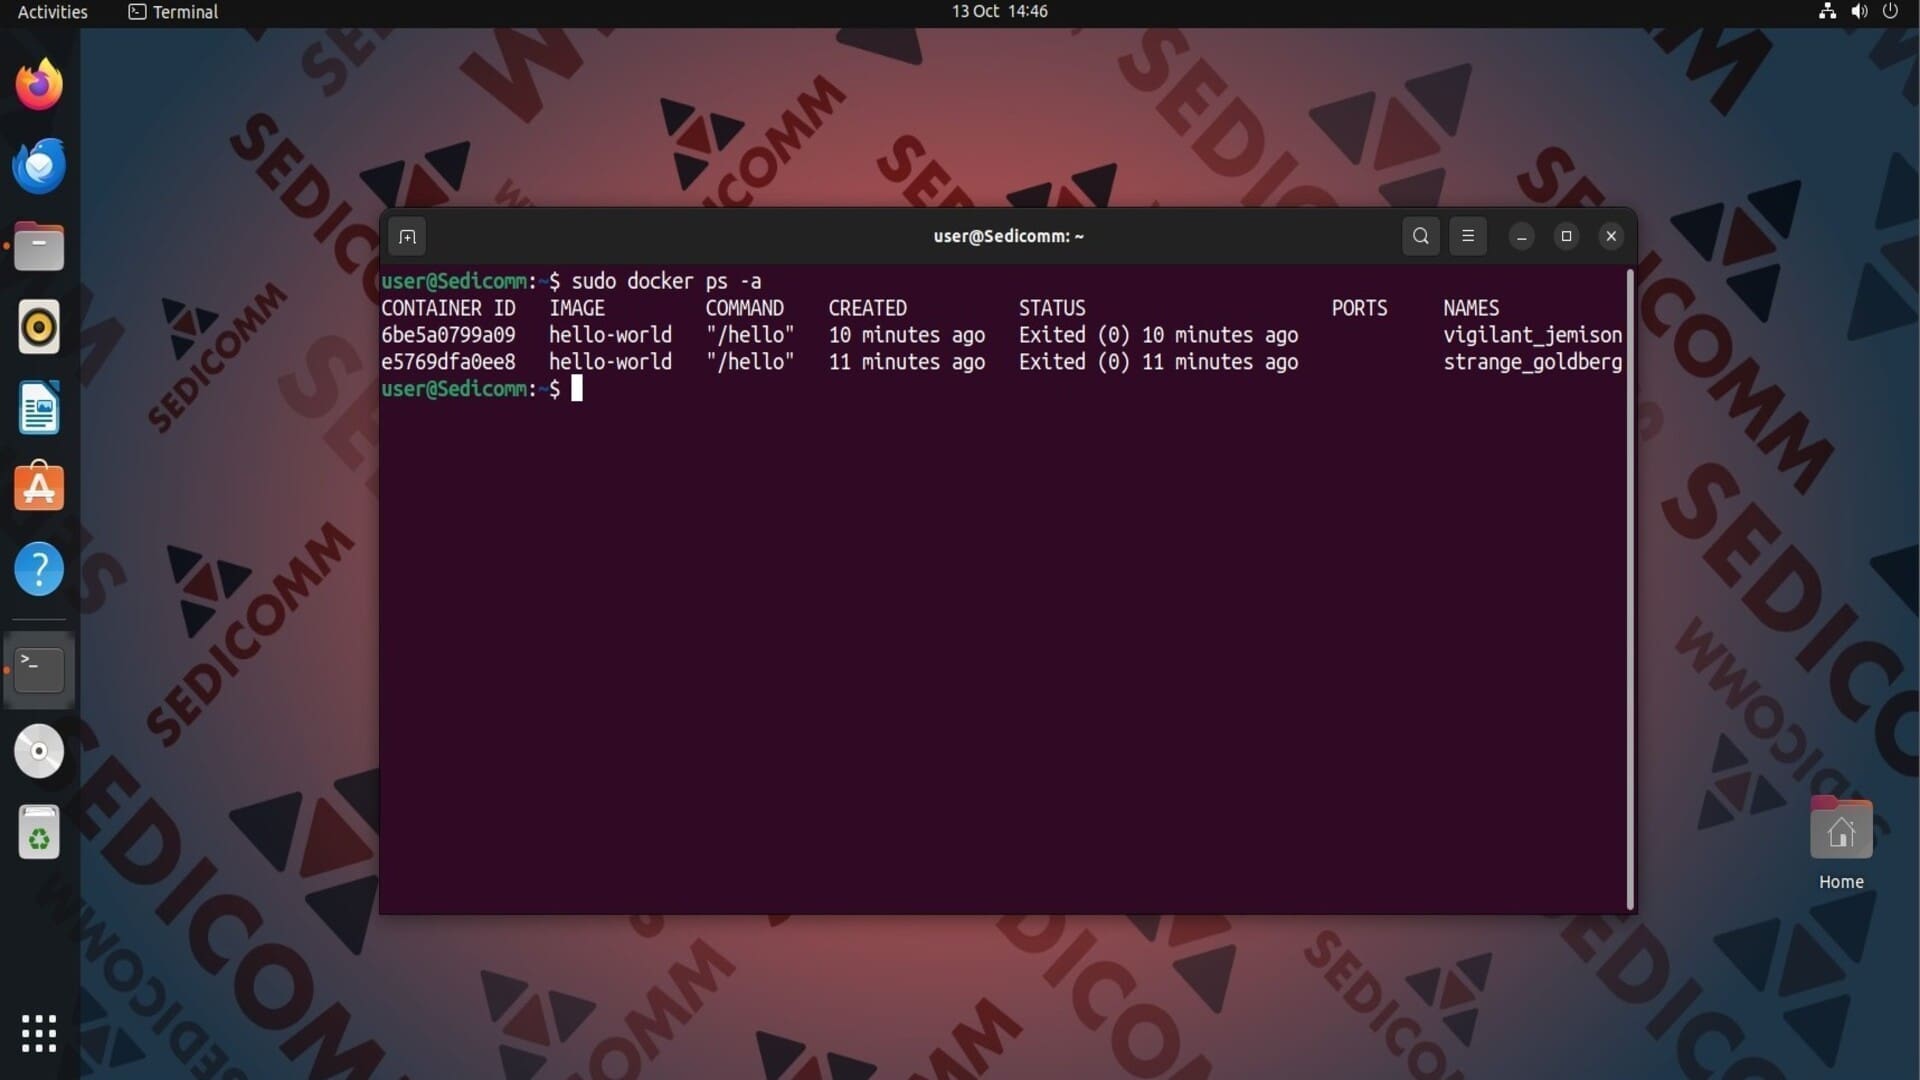The width and height of the screenshot is (1920, 1080).
Task: Open the disc drive icon in dock
Action: point(39,751)
